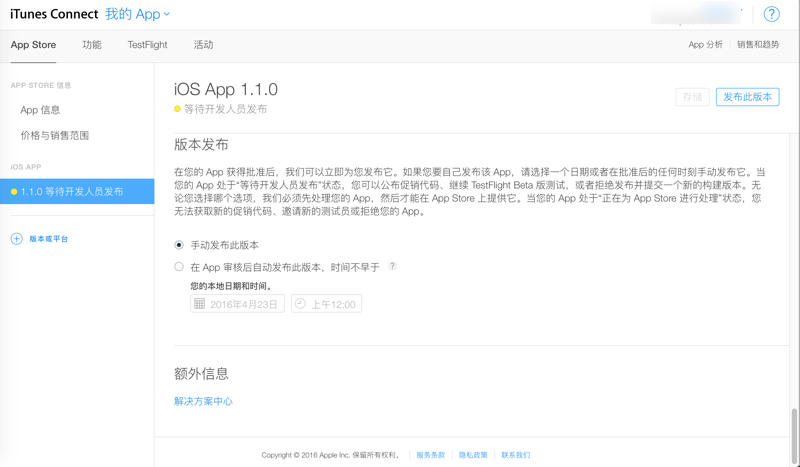Open the 活动 tab

(x=203, y=45)
